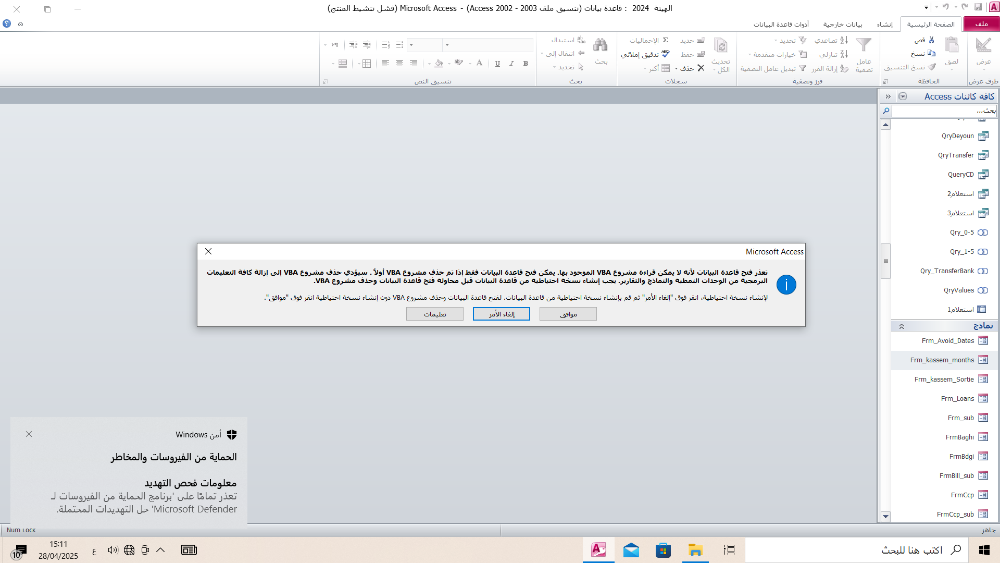Click the Find binoculars icon
Image resolution: width=1000 pixels, height=563 pixels.
click(600, 45)
